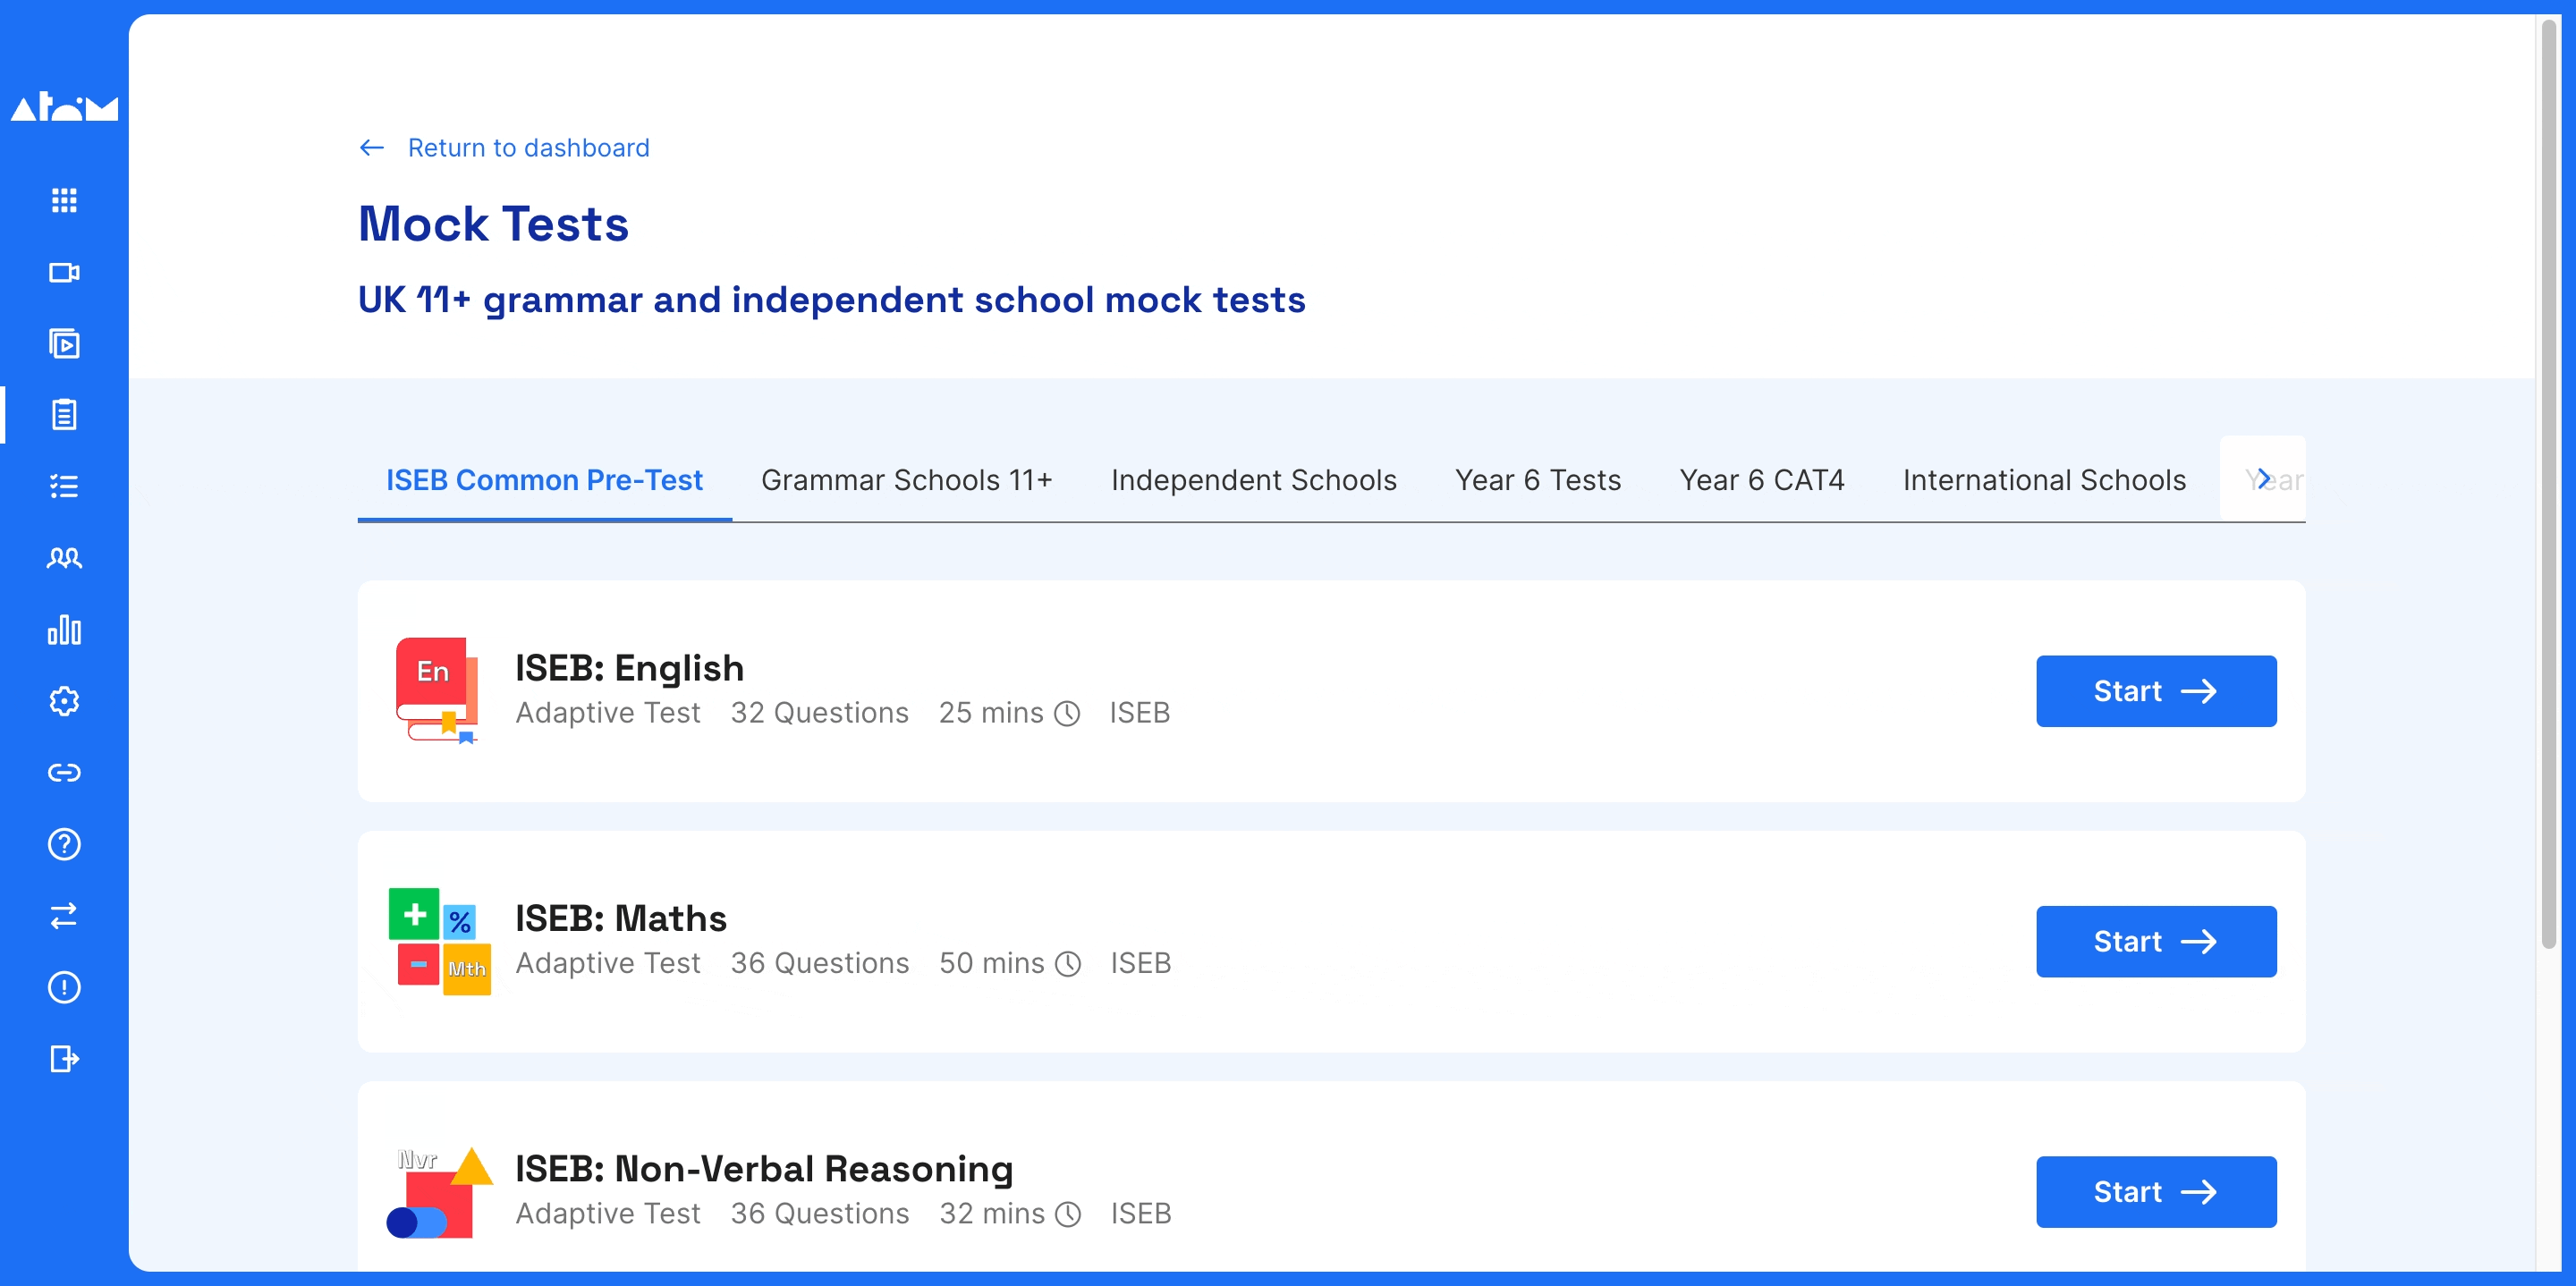Click the grid/dashboard icon in sidebar
Viewport: 2576px width, 1286px height.
[x=65, y=200]
